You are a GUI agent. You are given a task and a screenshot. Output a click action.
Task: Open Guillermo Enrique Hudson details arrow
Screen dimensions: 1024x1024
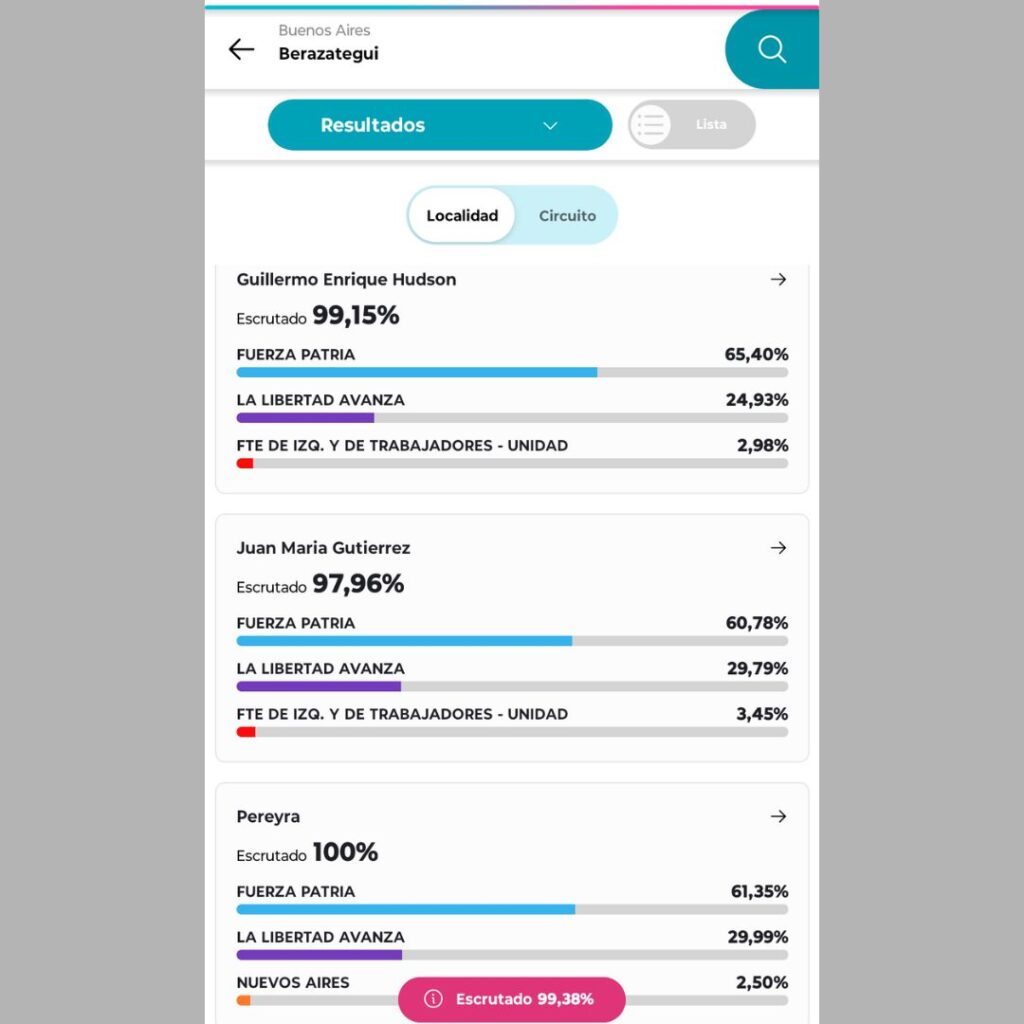778,280
